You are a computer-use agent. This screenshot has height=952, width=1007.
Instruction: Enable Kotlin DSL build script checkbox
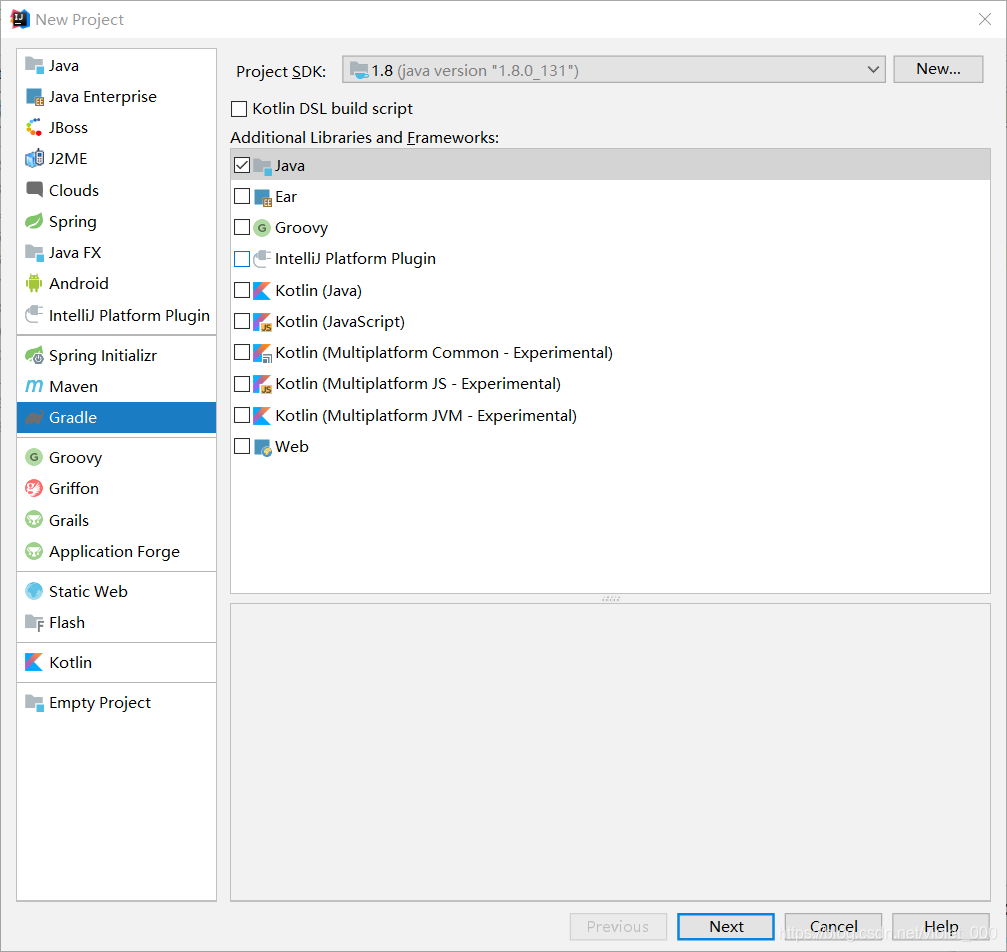[x=239, y=109]
